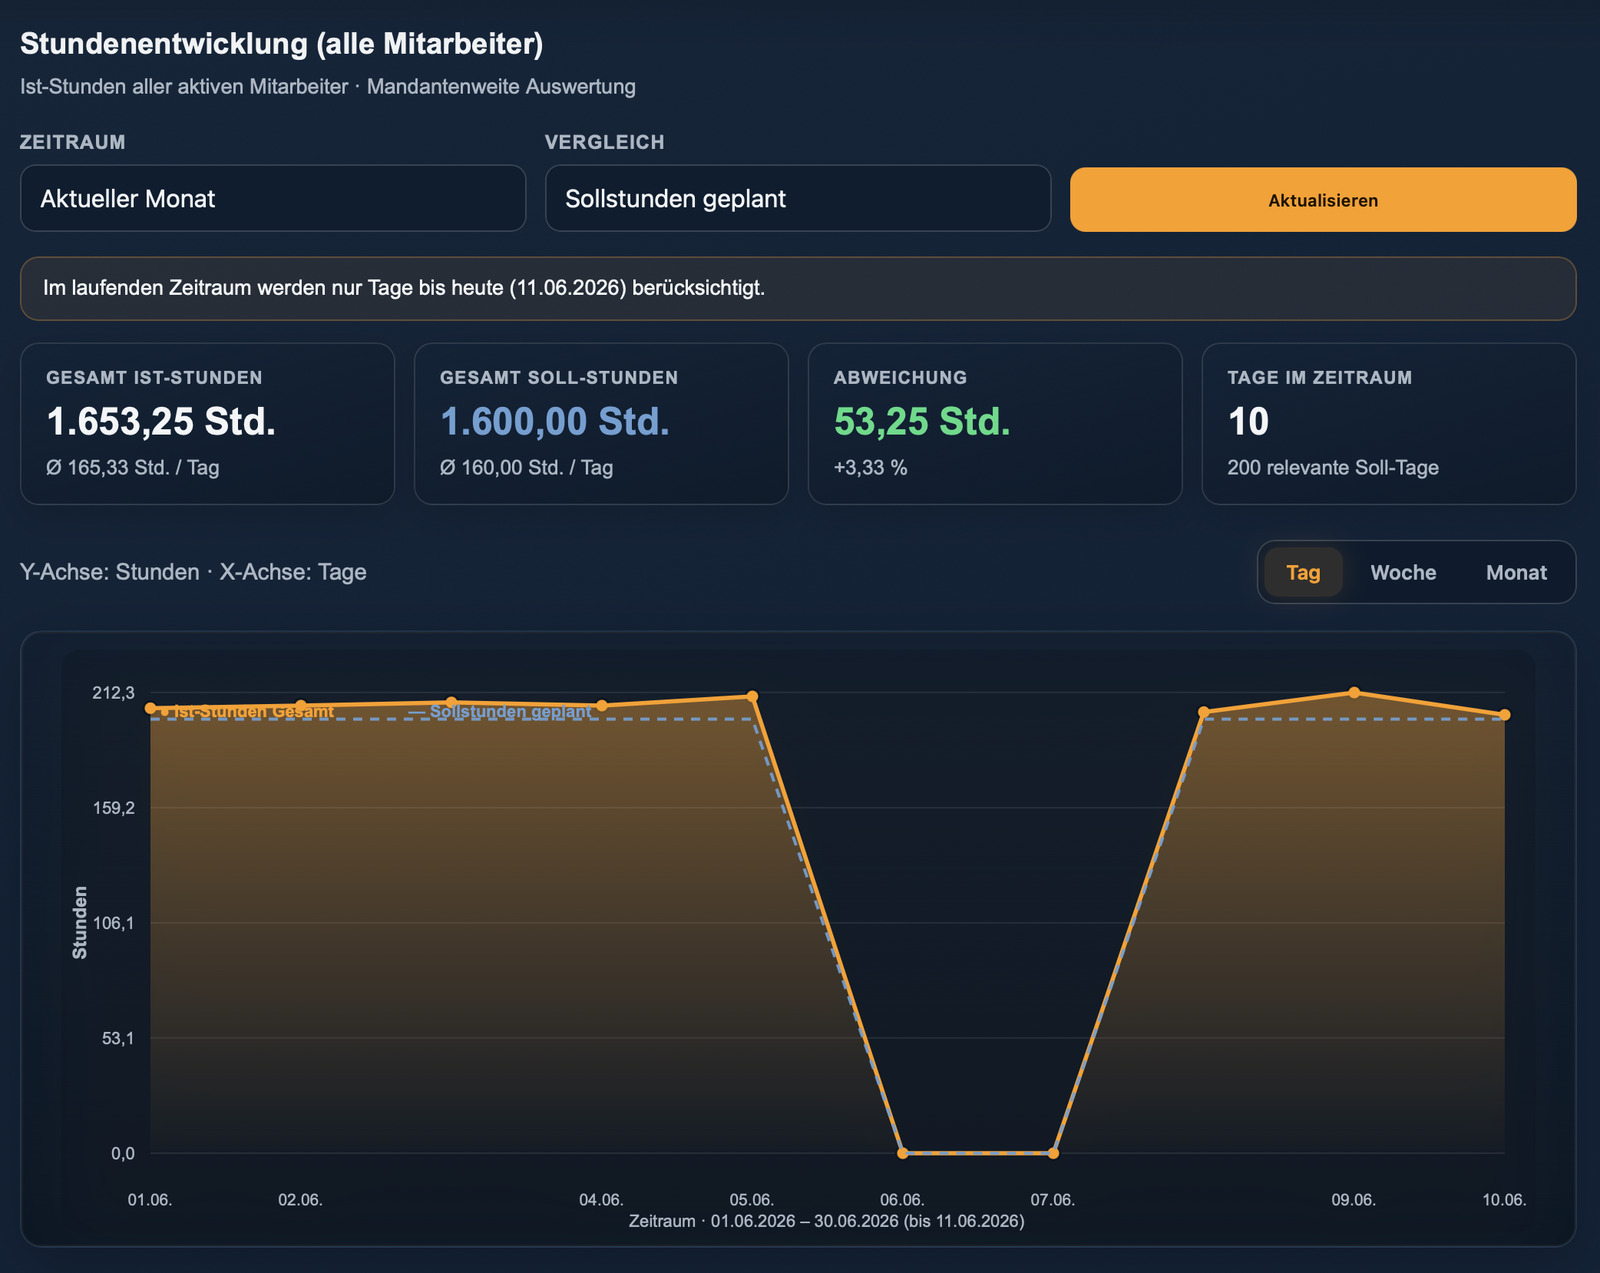Screen dimensions: 1600x1273
Task: Click the data point for 10.06.
Action: [1504, 715]
